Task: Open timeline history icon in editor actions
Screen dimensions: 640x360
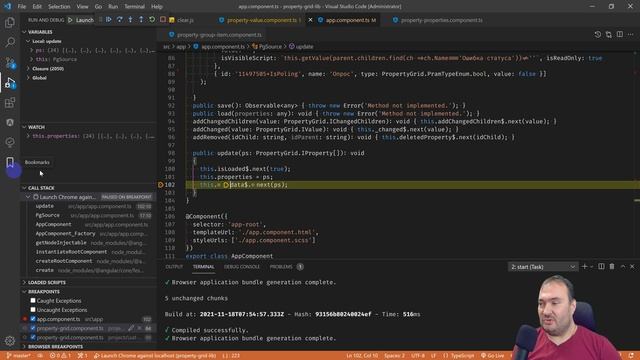Action: 598,35
